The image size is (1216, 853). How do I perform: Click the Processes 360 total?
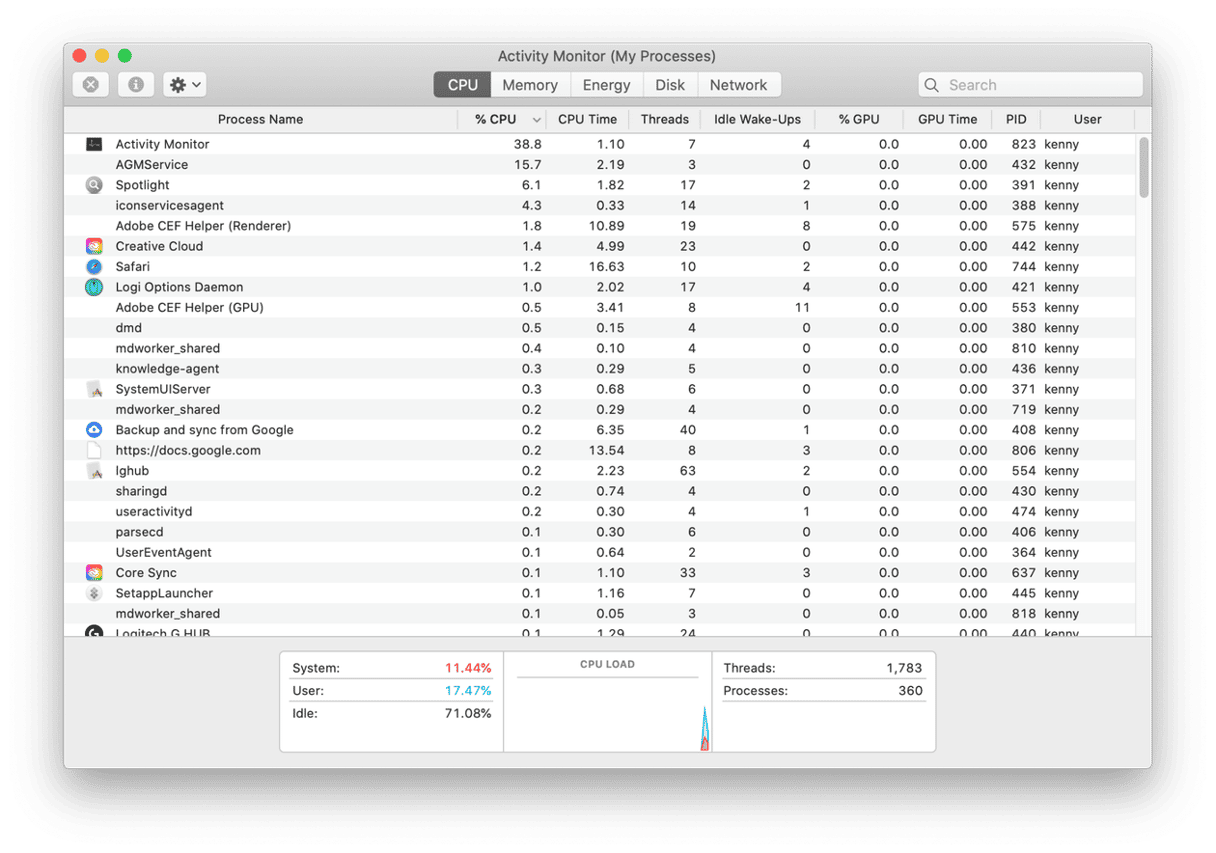coord(910,691)
